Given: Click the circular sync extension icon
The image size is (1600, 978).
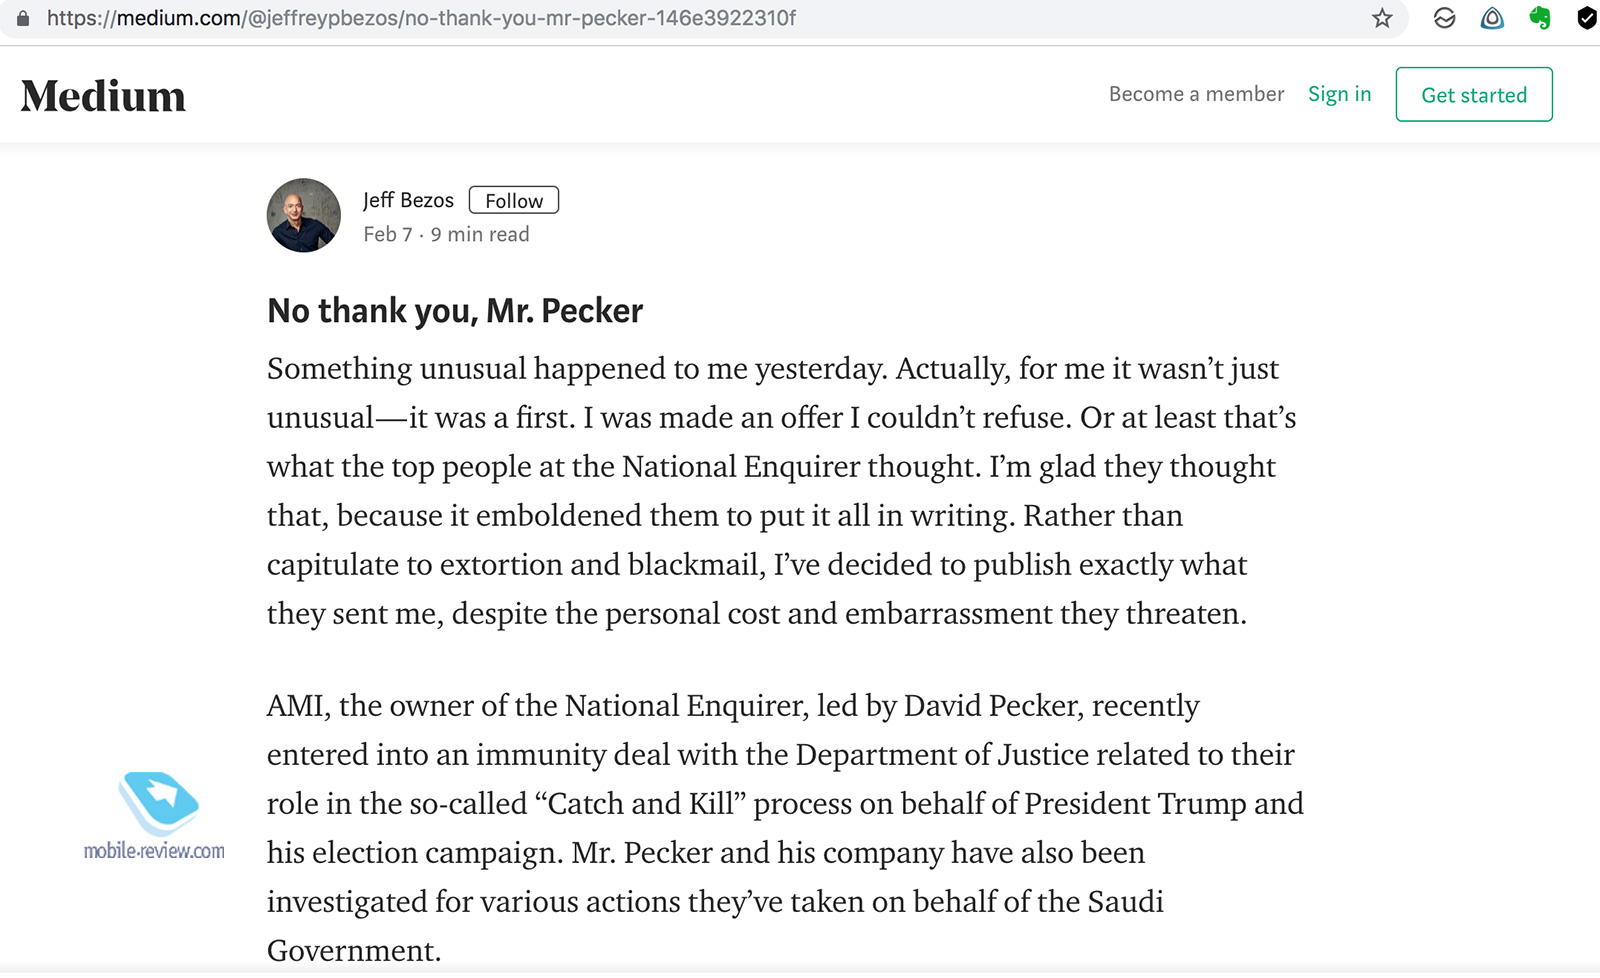Looking at the screenshot, I should [x=1444, y=18].
